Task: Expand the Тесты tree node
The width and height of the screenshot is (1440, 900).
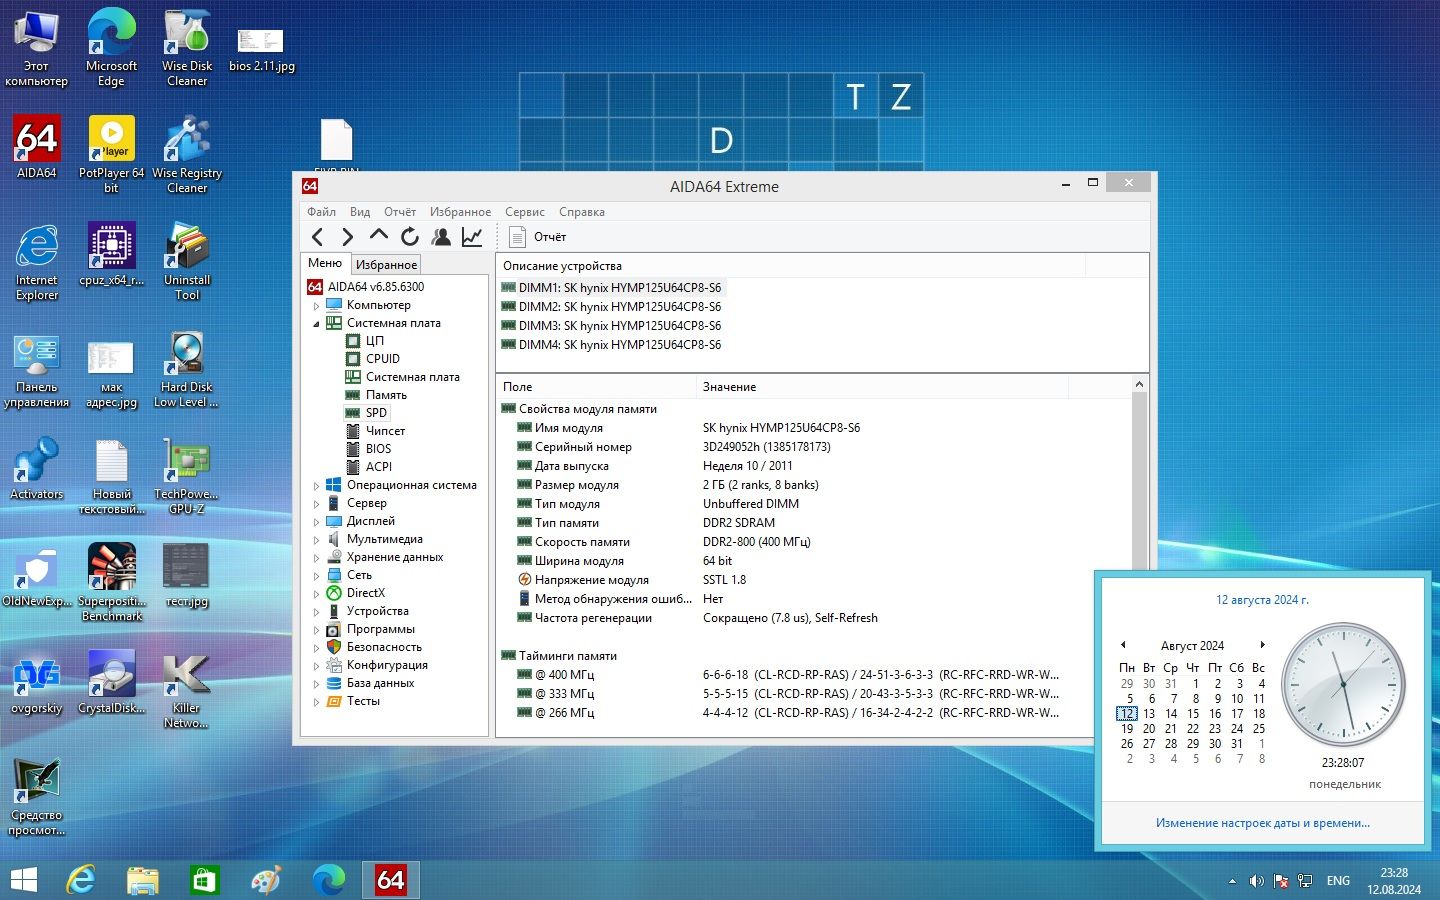Action: pos(317,702)
